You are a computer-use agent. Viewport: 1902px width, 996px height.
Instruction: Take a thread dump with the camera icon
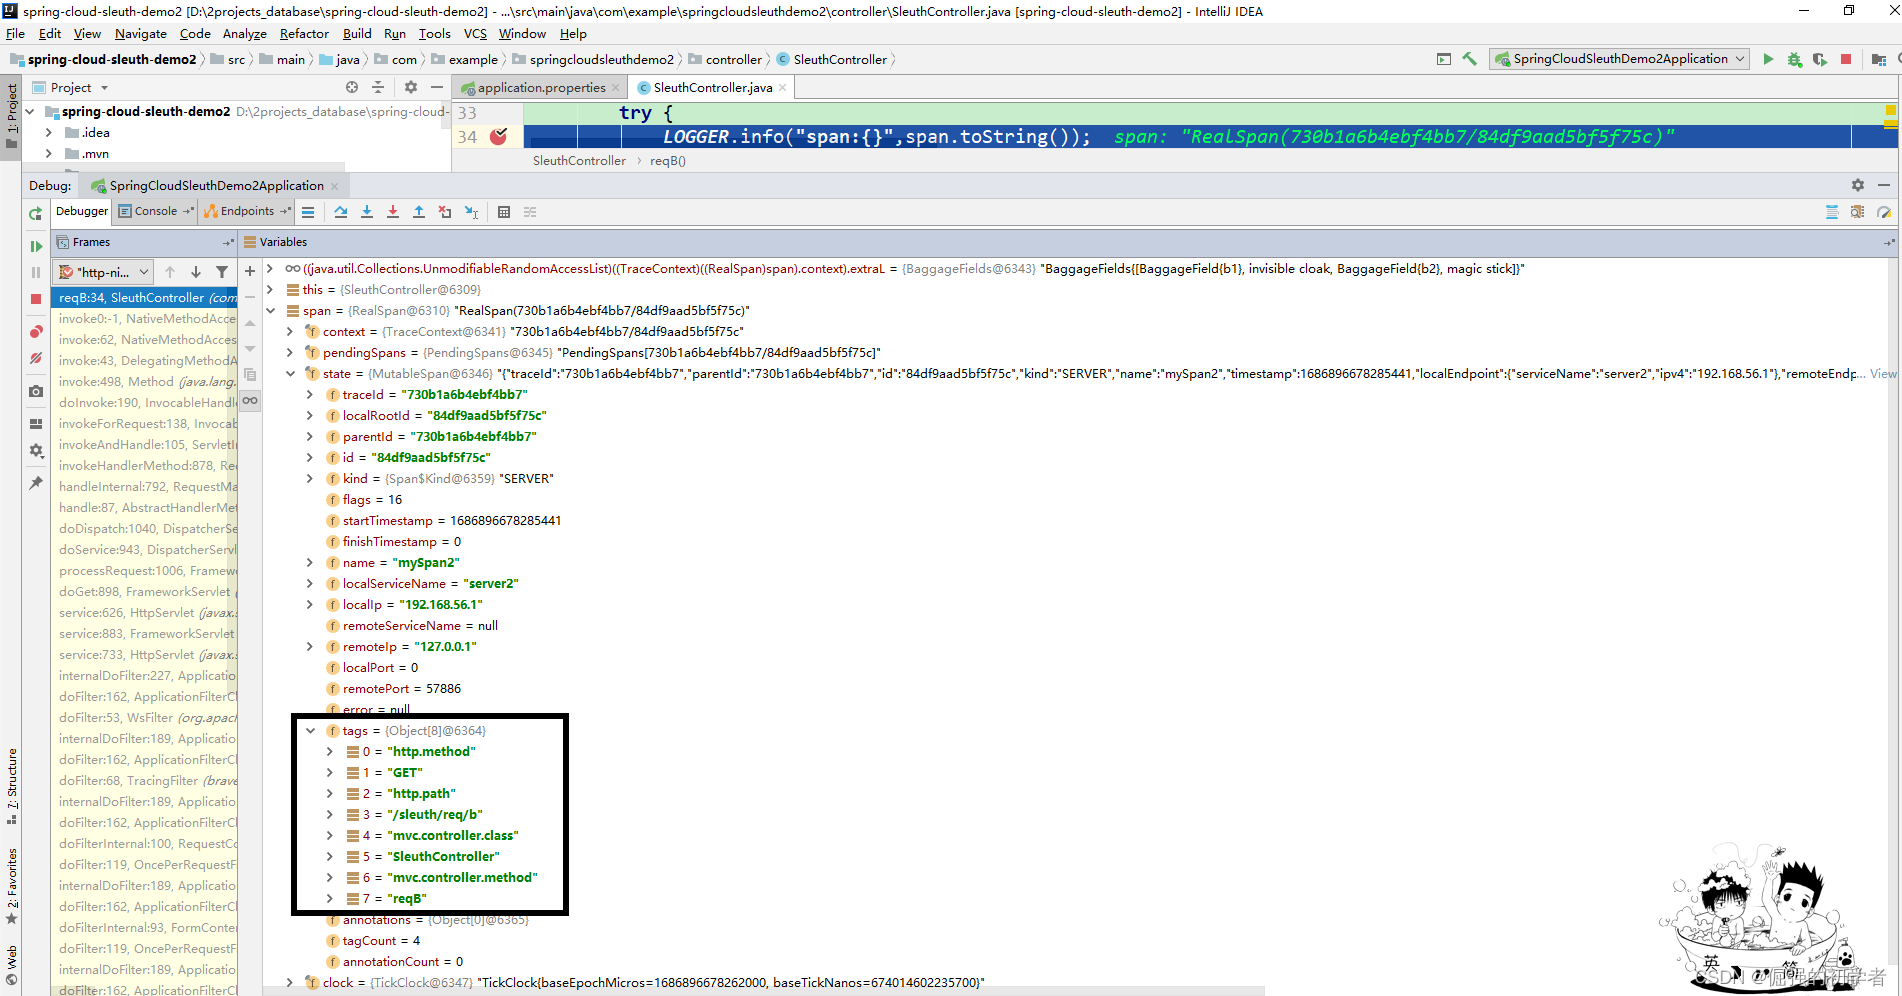tap(36, 391)
